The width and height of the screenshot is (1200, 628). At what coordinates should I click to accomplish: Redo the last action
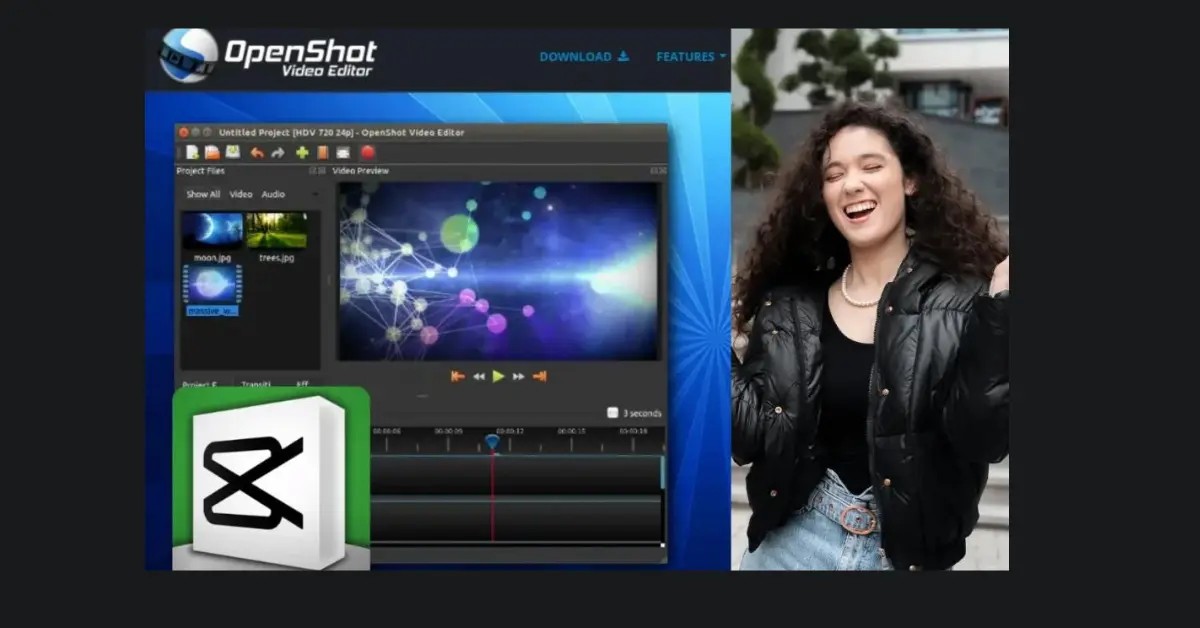point(278,152)
